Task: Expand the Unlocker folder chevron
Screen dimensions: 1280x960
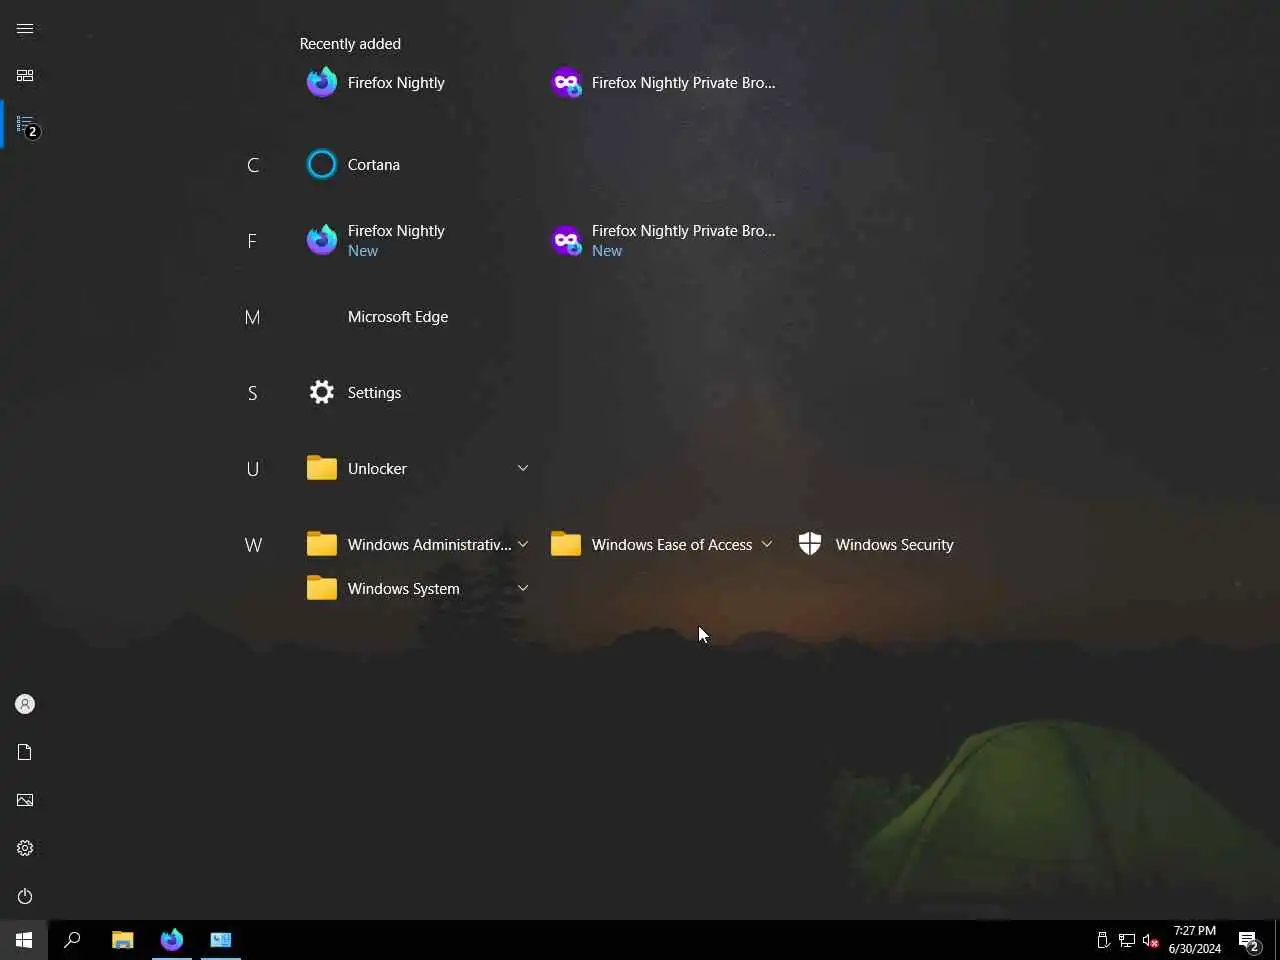Action: point(522,468)
